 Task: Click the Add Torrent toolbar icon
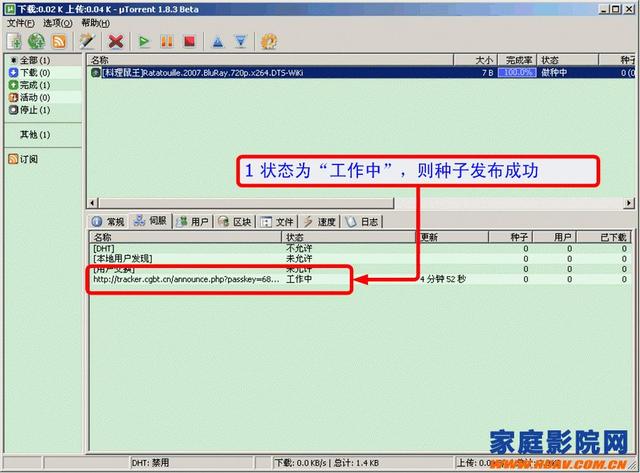pos(14,41)
